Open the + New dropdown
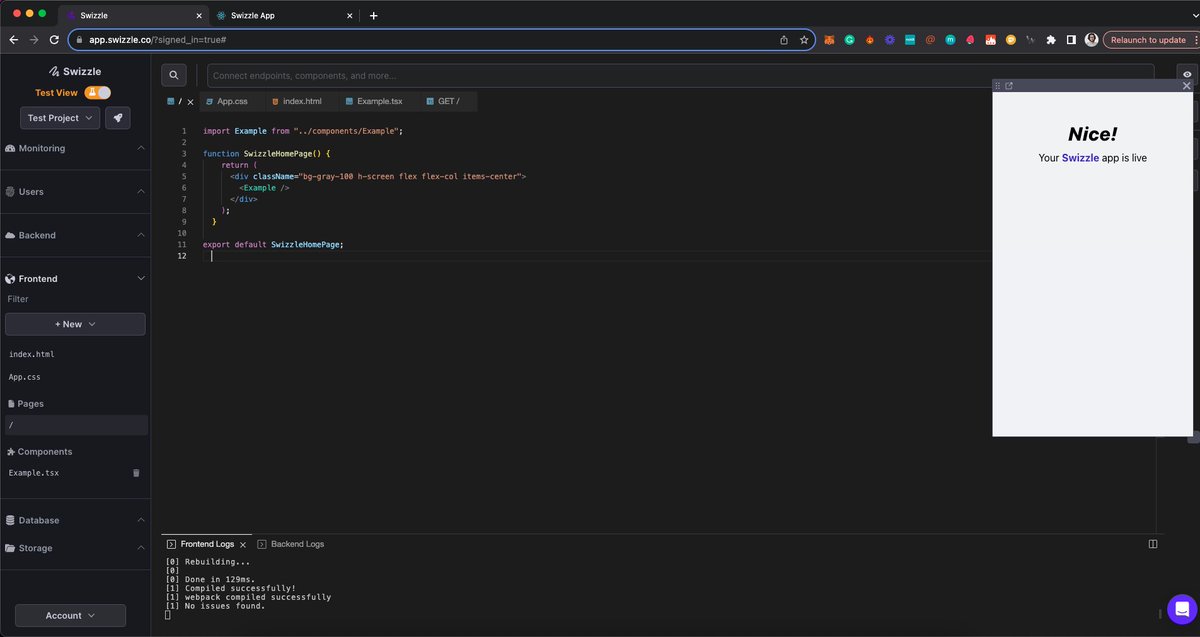The width and height of the screenshot is (1200, 637). (x=75, y=323)
